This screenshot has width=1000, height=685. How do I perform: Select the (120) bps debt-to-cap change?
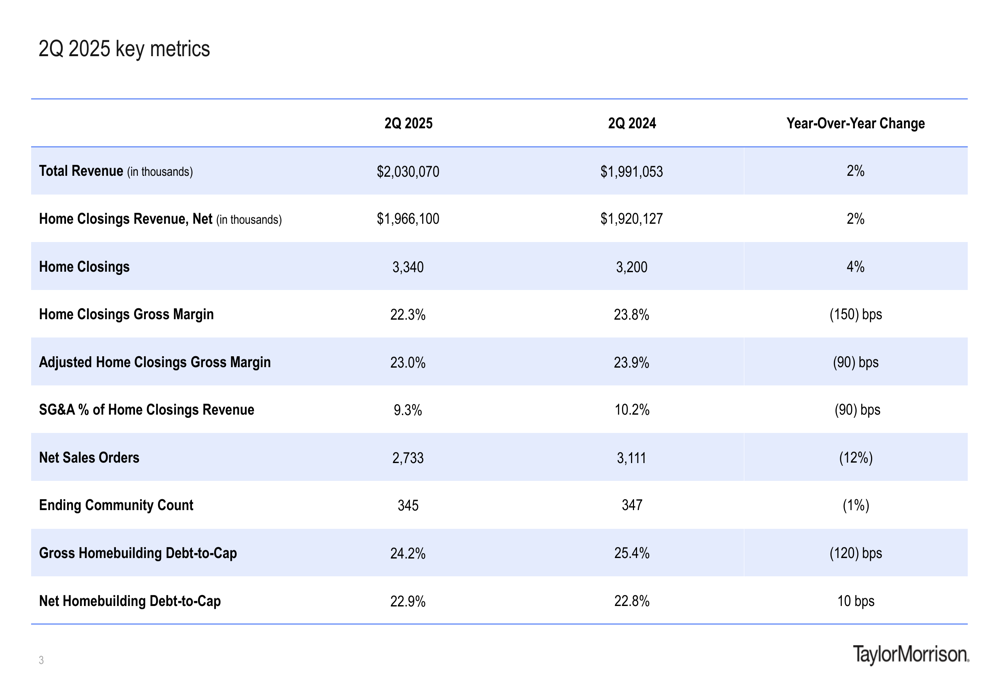tap(855, 553)
